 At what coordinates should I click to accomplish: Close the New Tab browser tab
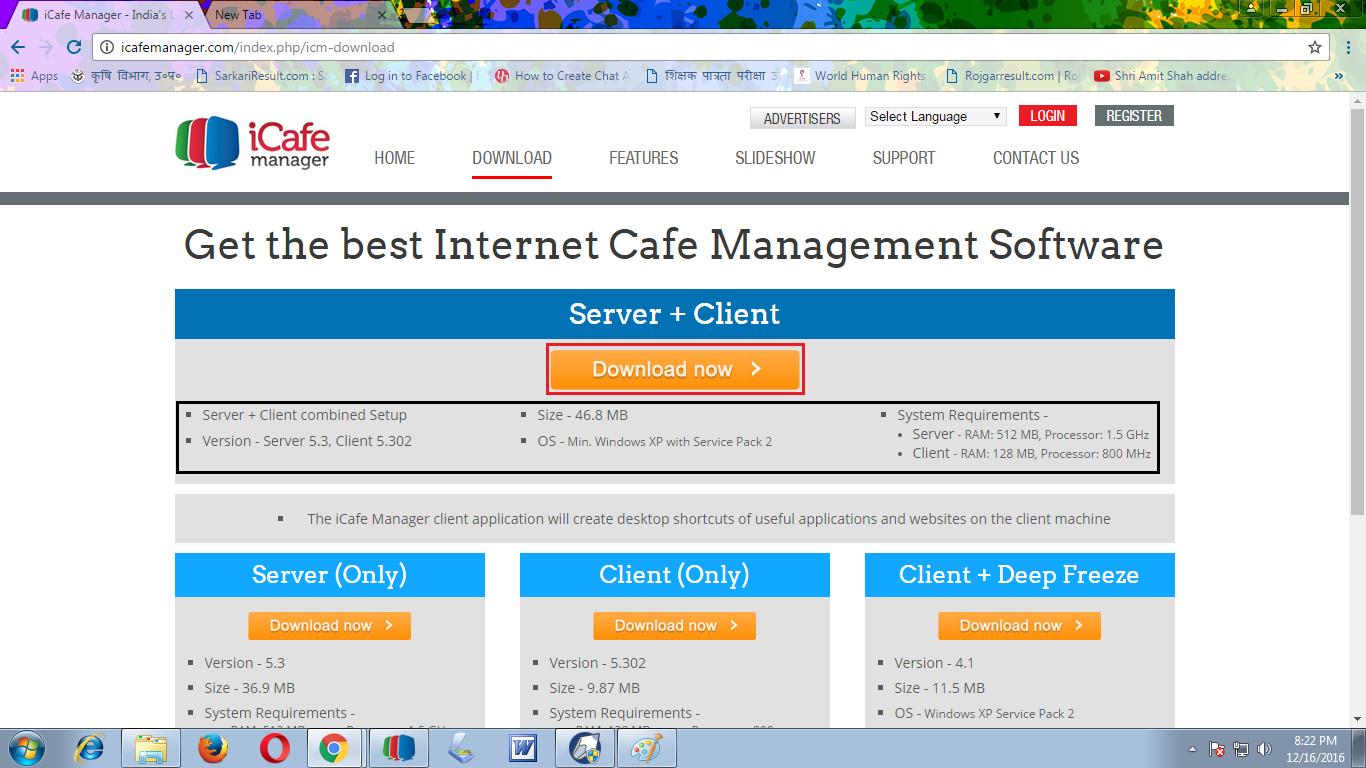tap(381, 15)
